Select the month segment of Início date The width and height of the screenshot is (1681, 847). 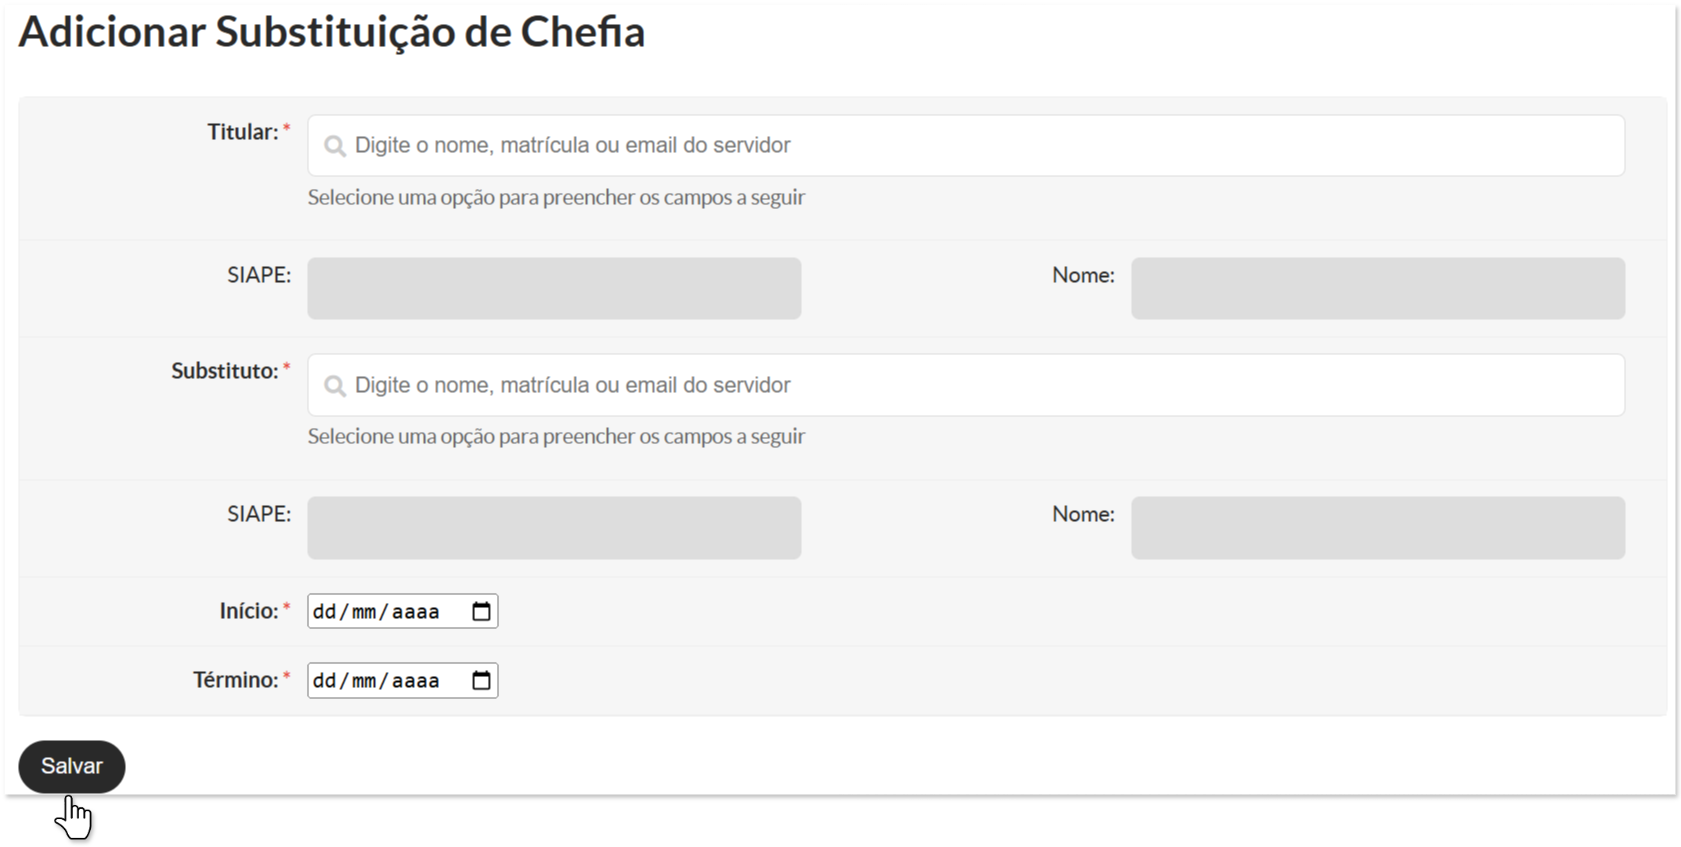click(x=364, y=611)
